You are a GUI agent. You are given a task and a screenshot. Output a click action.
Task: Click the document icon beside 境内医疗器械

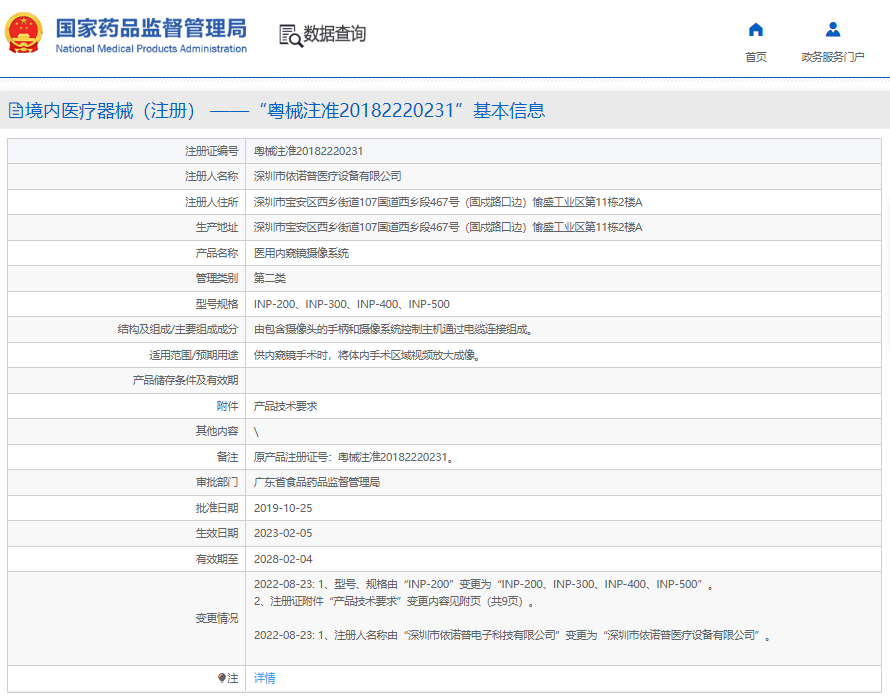tap(16, 111)
